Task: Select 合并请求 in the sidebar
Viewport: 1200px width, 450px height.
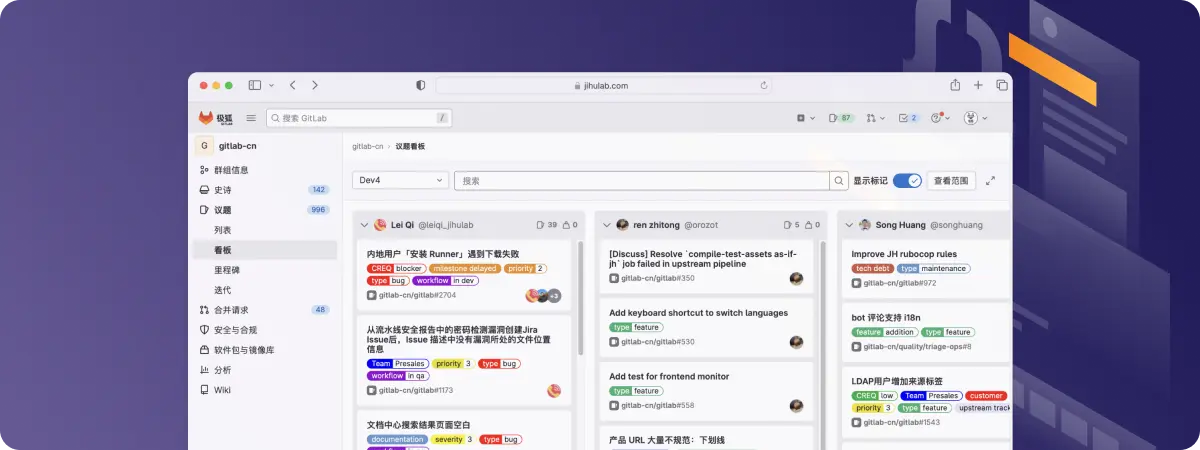Action: pyautogui.click(x=231, y=310)
